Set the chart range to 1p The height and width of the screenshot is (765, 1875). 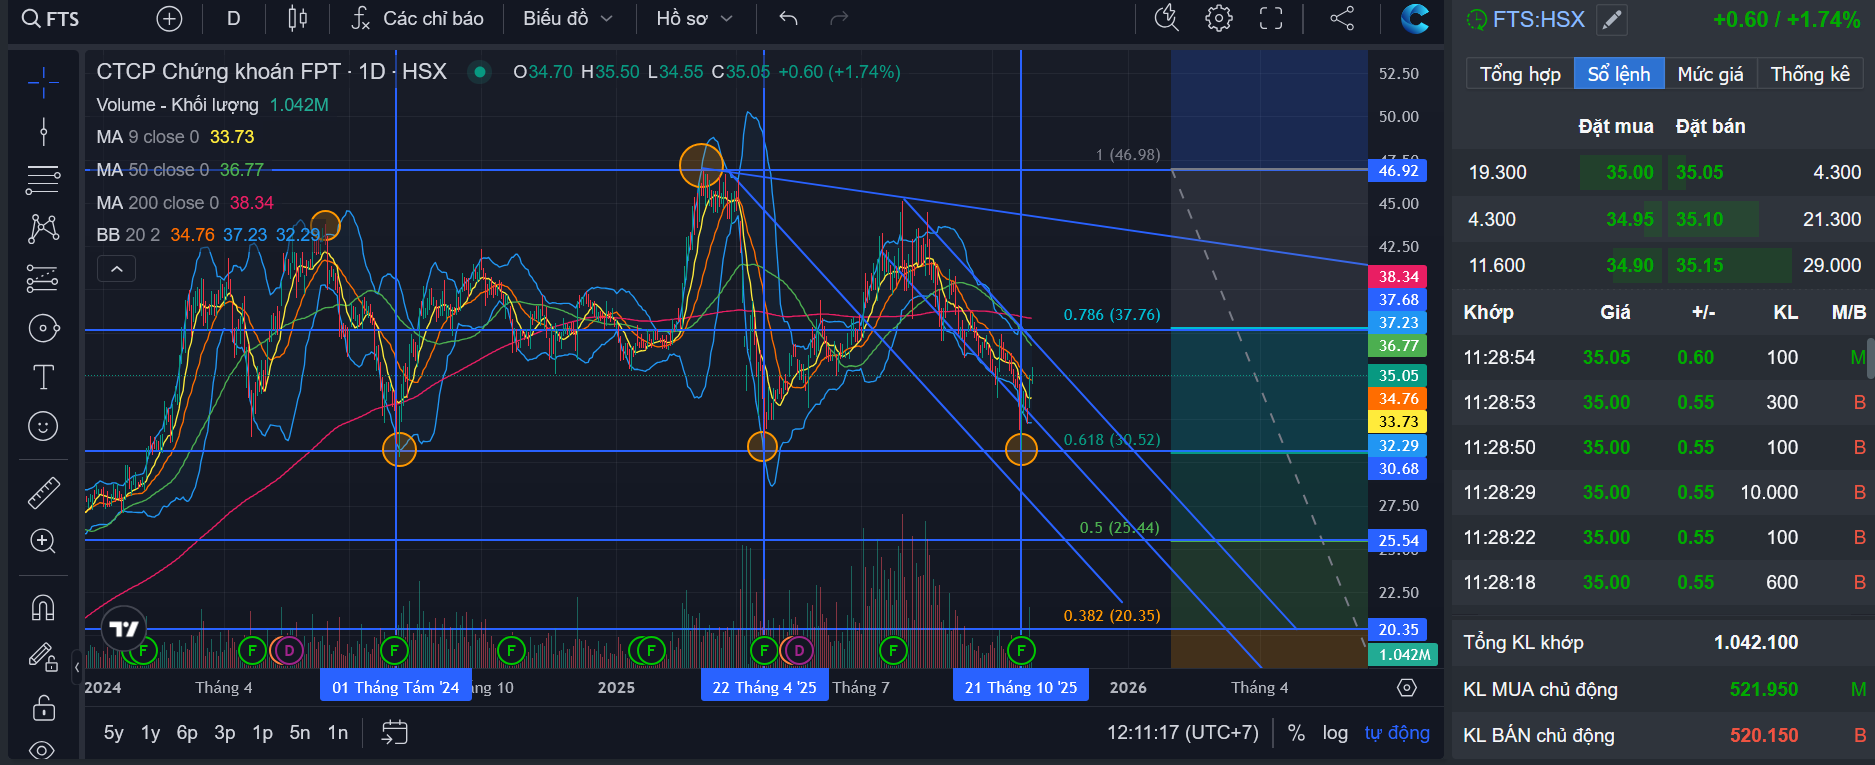(263, 733)
